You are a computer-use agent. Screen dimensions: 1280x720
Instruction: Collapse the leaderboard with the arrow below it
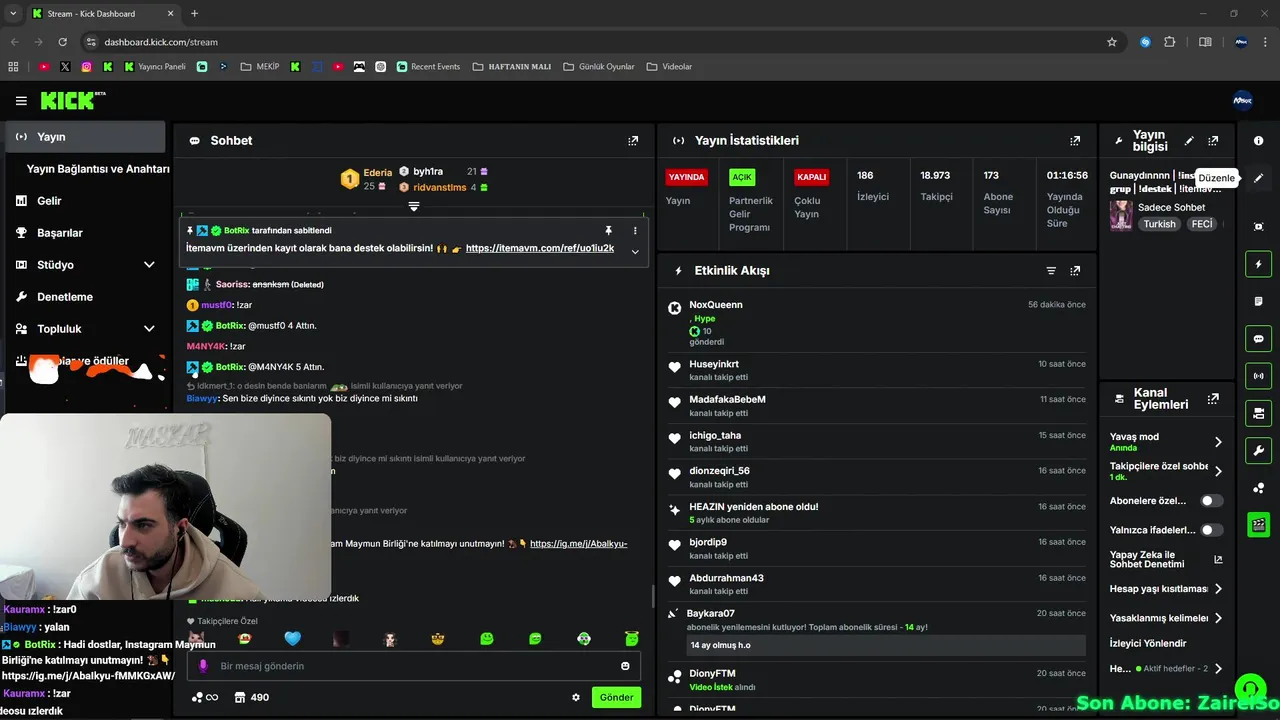pyautogui.click(x=414, y=207)
